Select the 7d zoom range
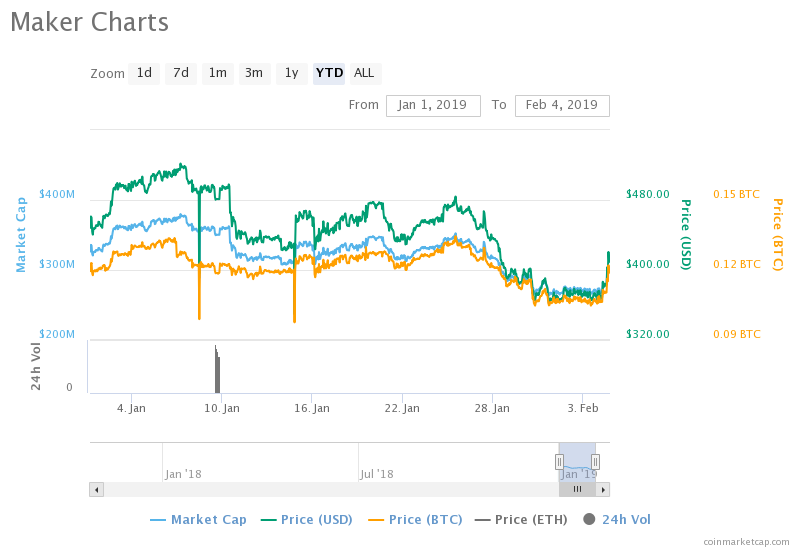This screenshot has width=800, height=550. 181,73
